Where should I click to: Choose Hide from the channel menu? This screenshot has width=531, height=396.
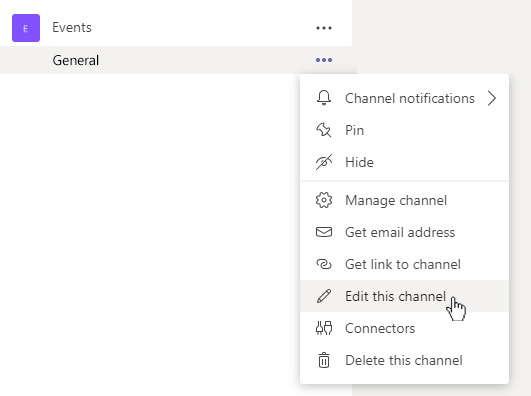pyautogui.click(x=404, y=162)
